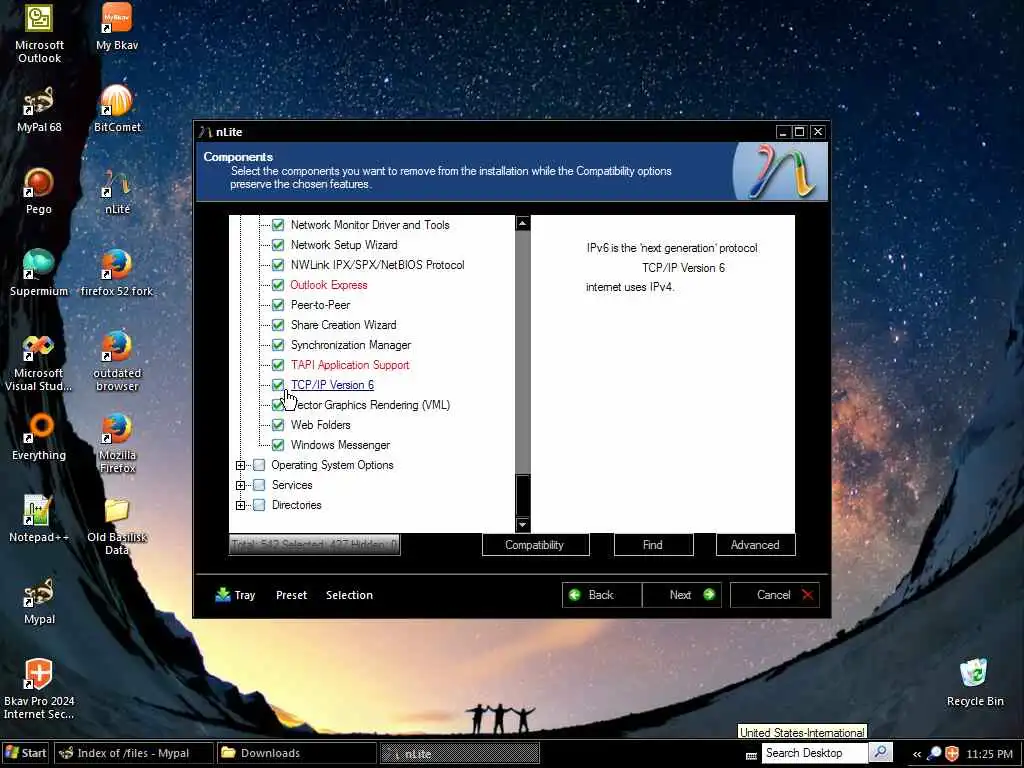The image size is (1024, 768).
Task: Open BitComet desktop icon
Action: coord(117,109)
